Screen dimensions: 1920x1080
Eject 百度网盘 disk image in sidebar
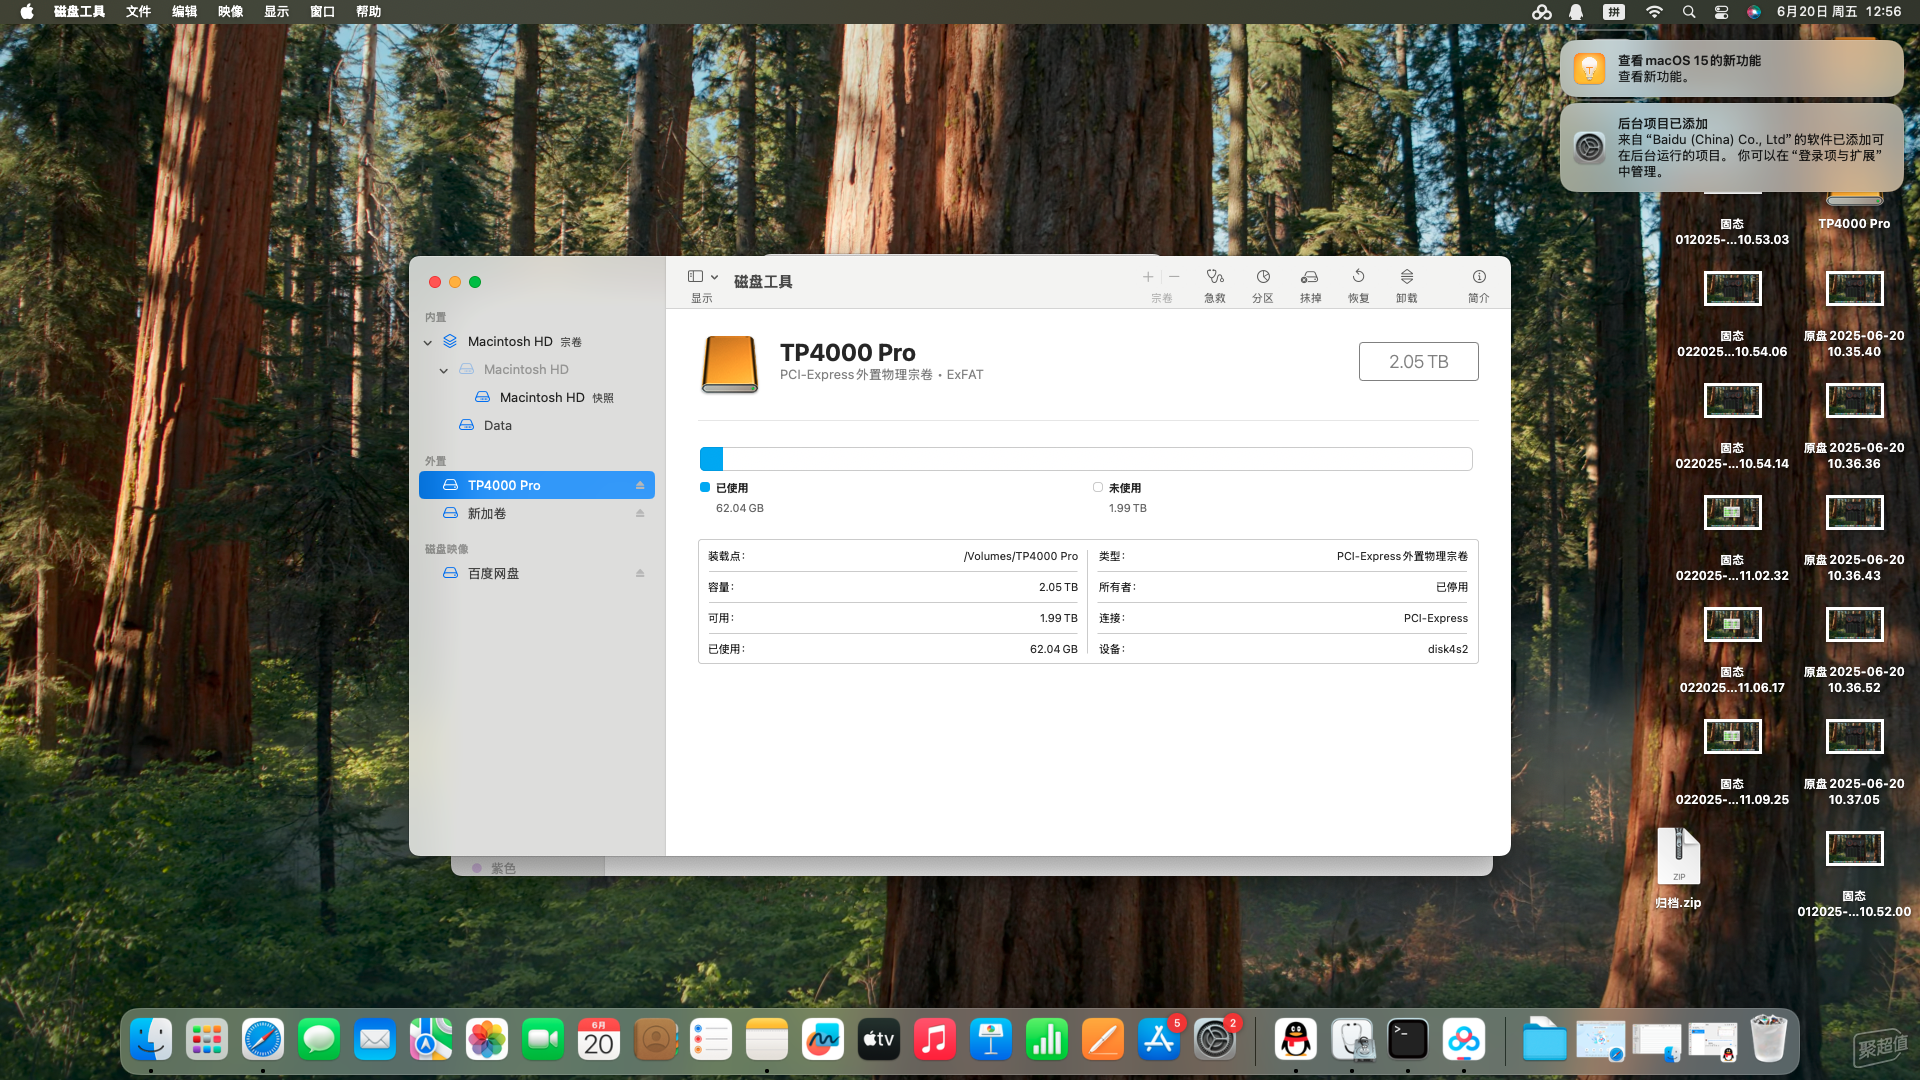coord(640,573)
